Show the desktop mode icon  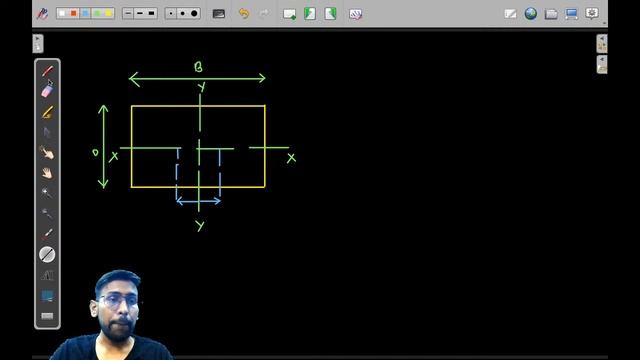[571, 14]
